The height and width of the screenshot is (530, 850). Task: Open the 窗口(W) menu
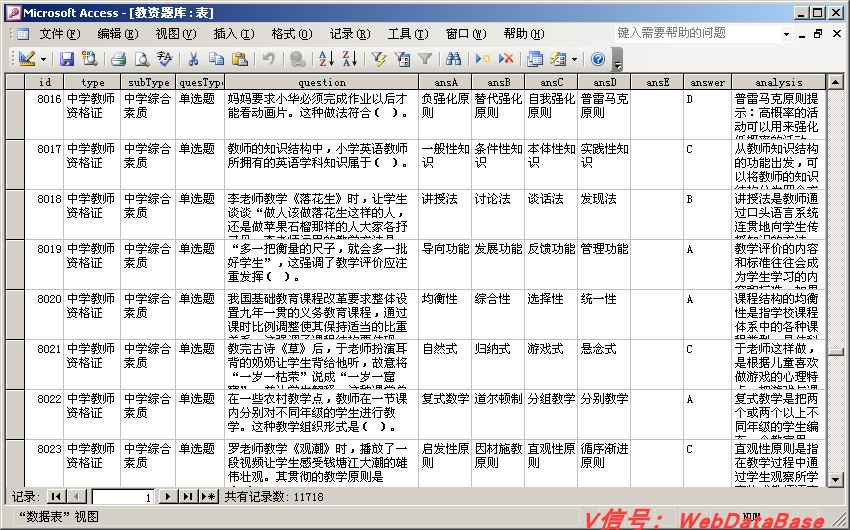pyautogui.click(x=466, y=34)
